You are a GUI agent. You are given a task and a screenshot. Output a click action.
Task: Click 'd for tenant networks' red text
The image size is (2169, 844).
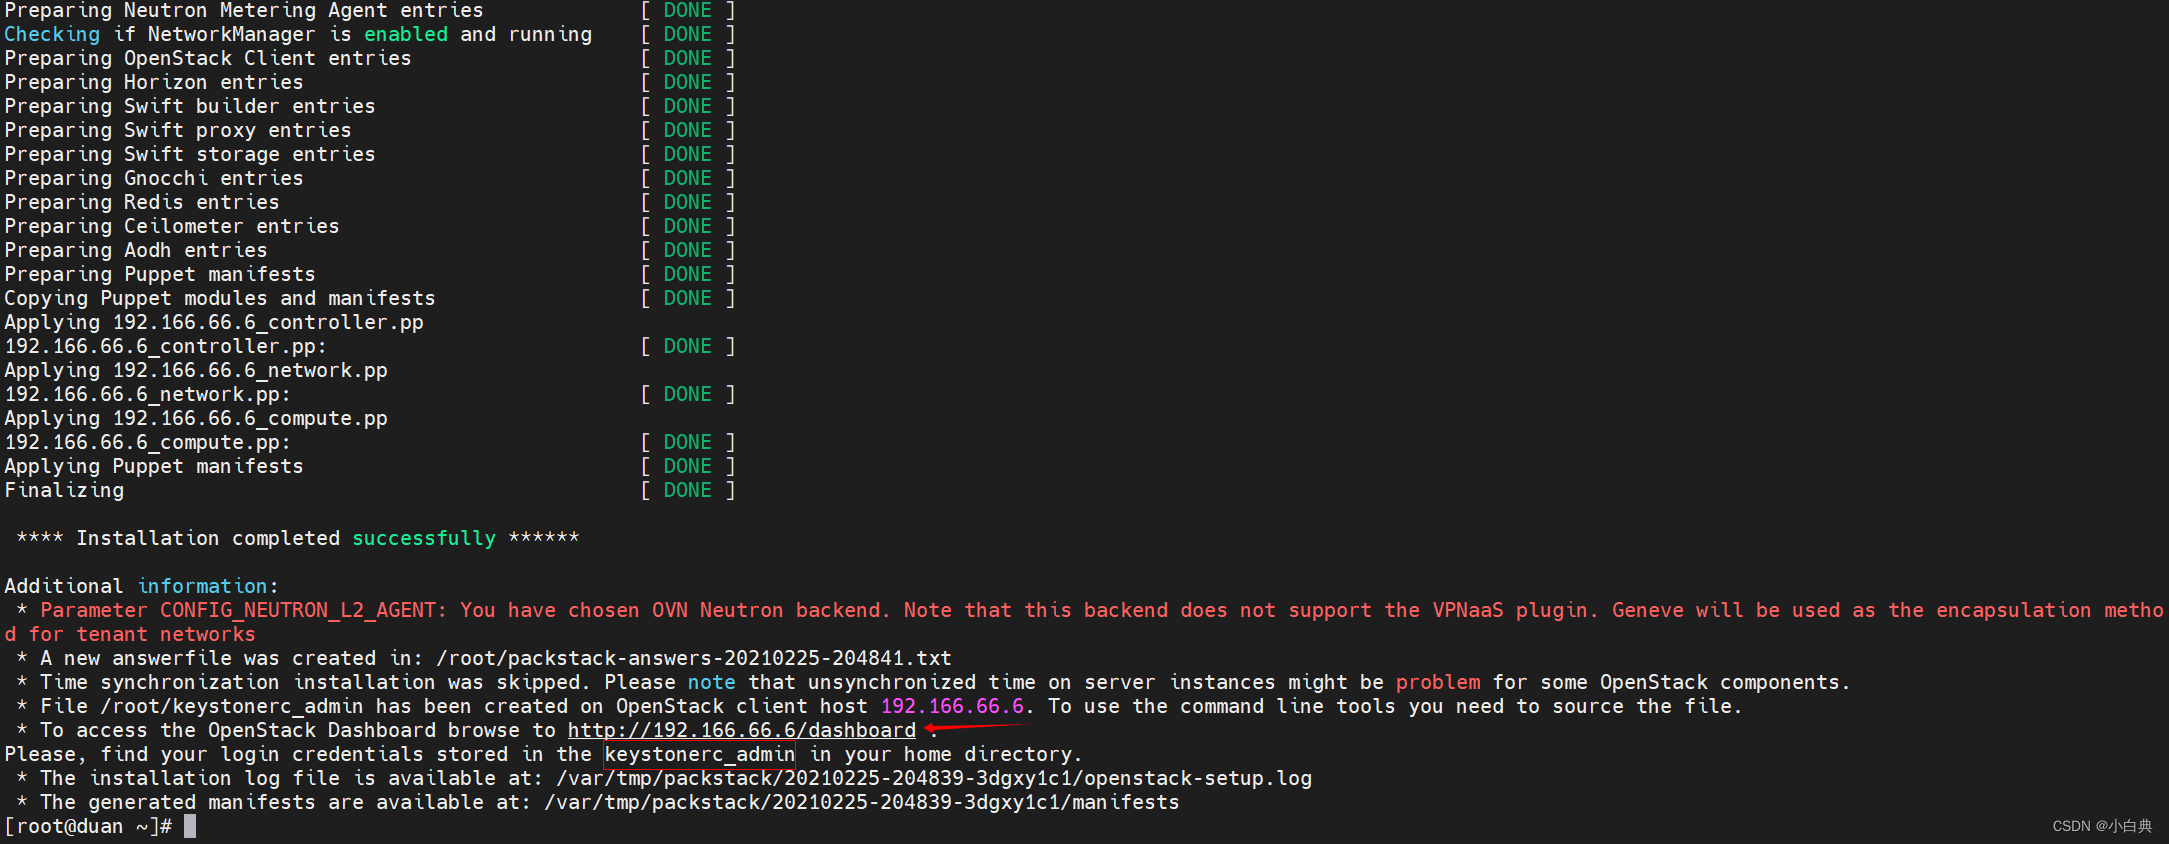point(129,634)
